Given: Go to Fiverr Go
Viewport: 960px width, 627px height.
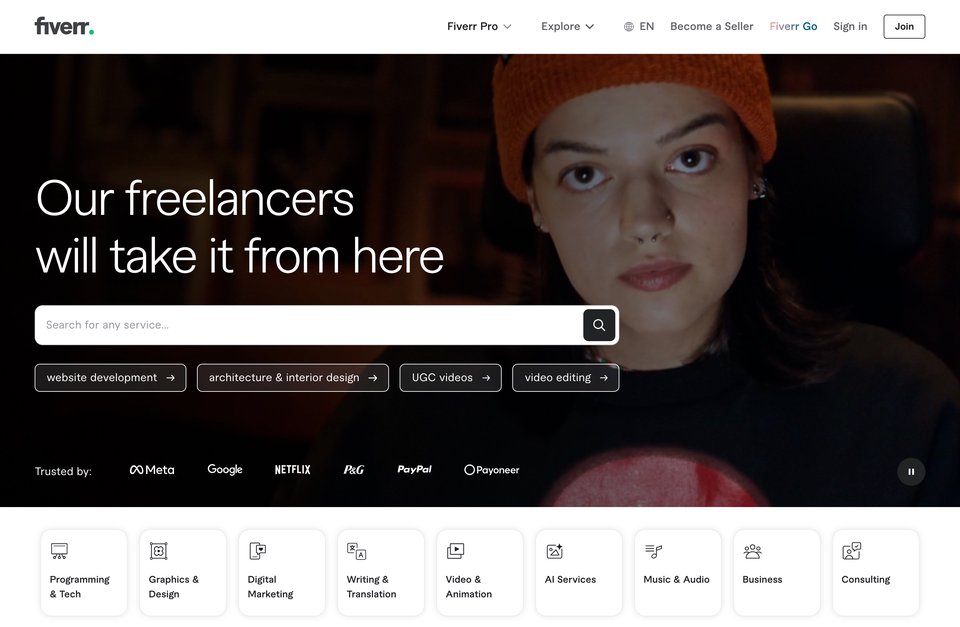Looking at the screenshot, I should coord(793,26).
